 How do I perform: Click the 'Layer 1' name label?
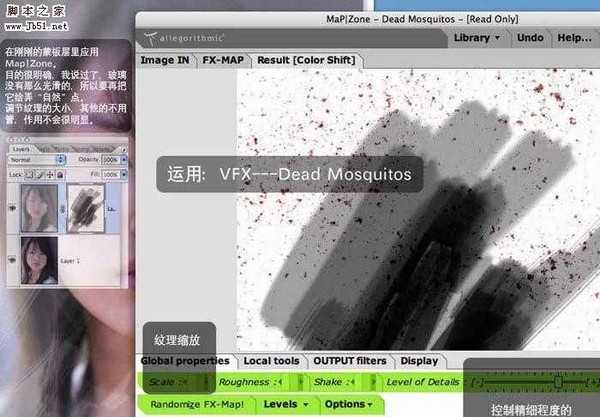70,261
